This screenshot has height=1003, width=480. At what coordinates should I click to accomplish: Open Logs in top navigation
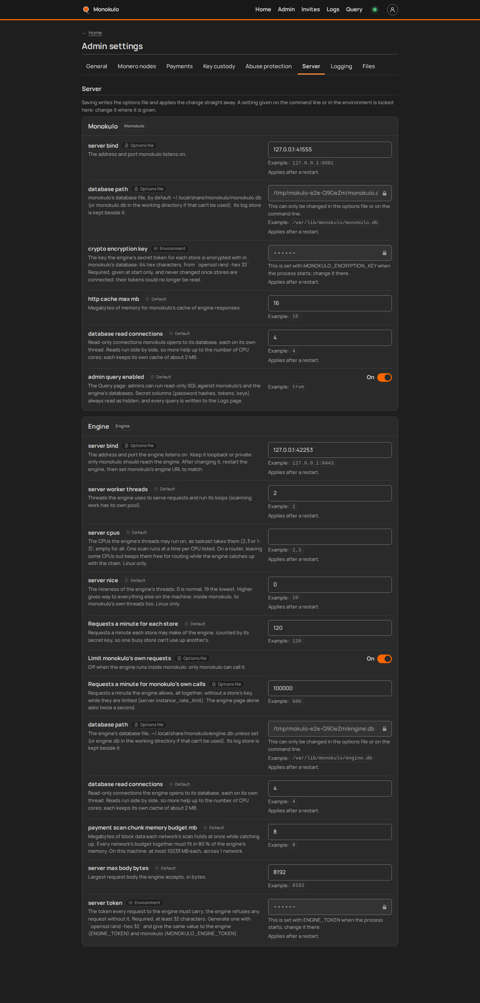(x=333, y=10)
